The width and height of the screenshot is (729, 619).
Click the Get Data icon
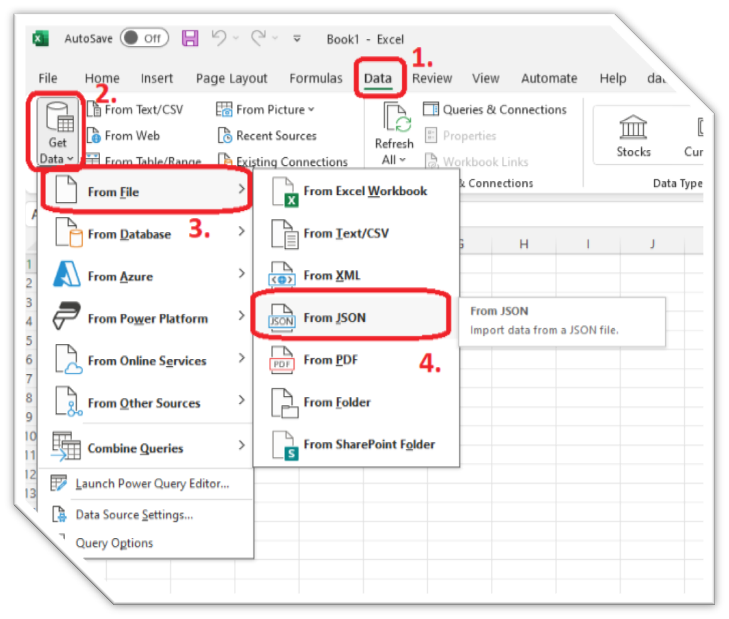57,120
